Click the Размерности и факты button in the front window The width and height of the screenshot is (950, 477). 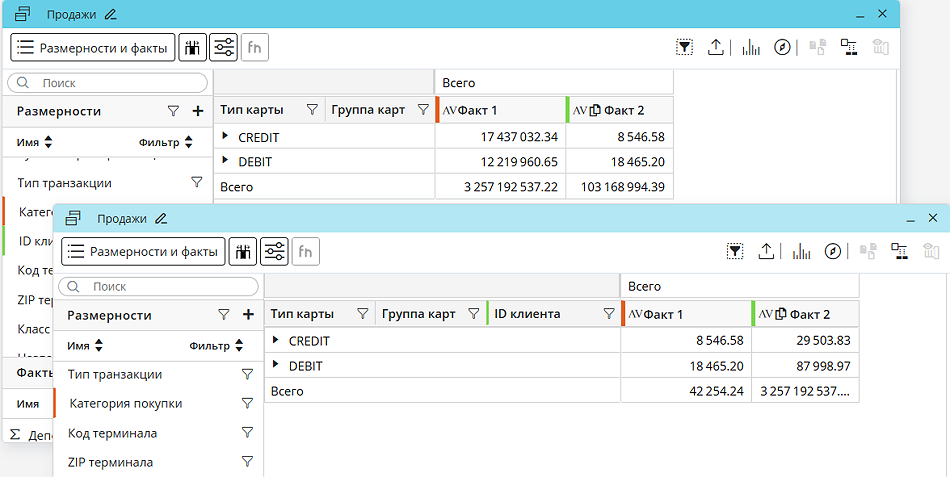coord(143,252)
